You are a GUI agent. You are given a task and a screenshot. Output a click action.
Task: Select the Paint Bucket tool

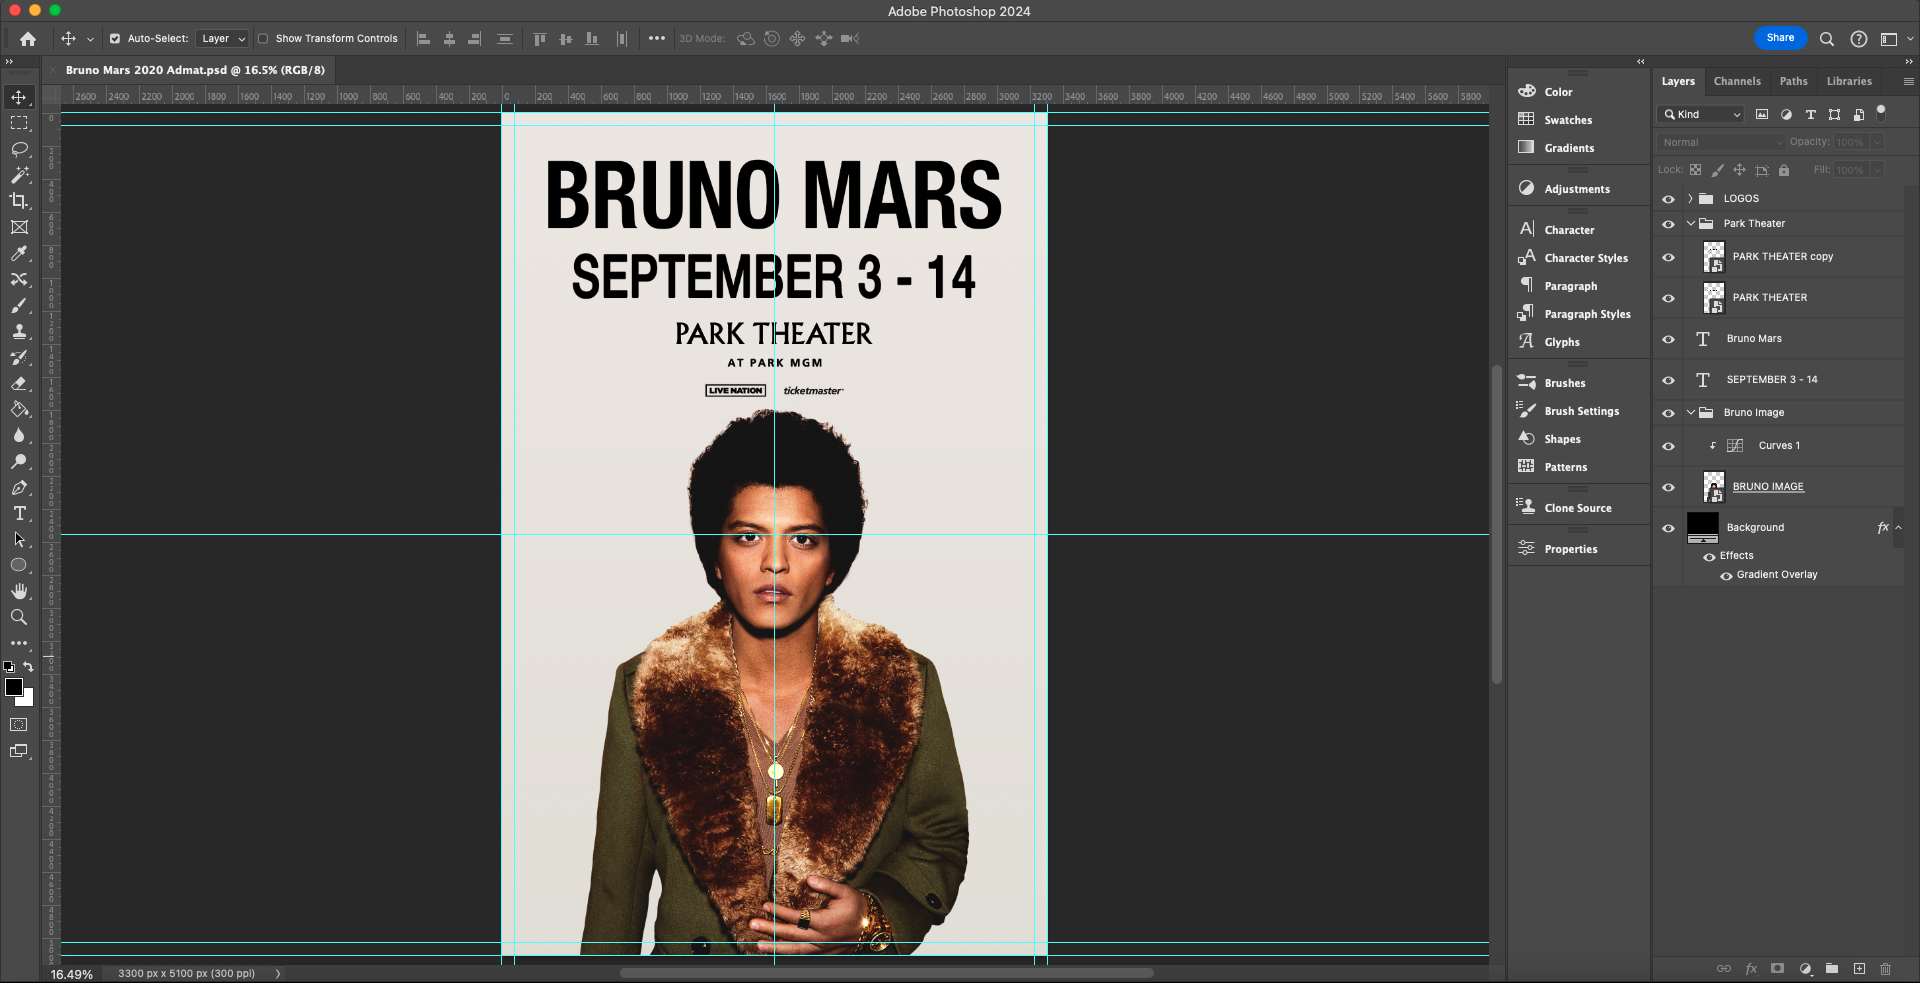click(x=19, y=409)
